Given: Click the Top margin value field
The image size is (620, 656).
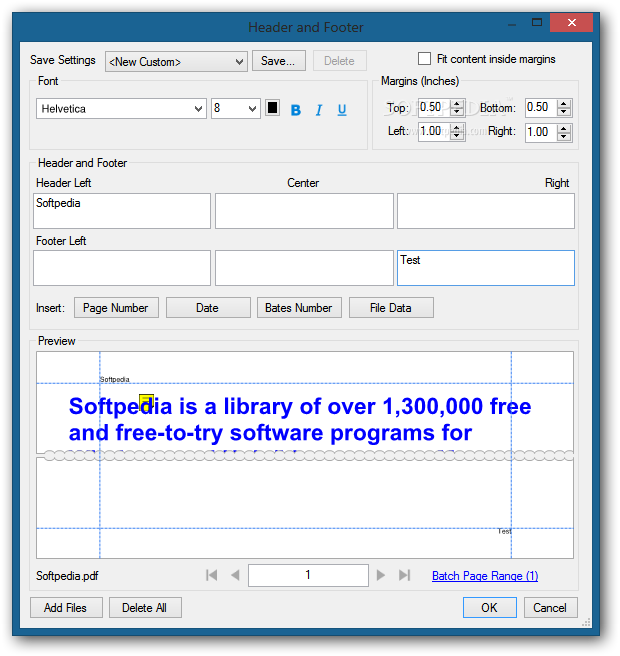Looking at the screenshot, I should (x=435, y=108).
